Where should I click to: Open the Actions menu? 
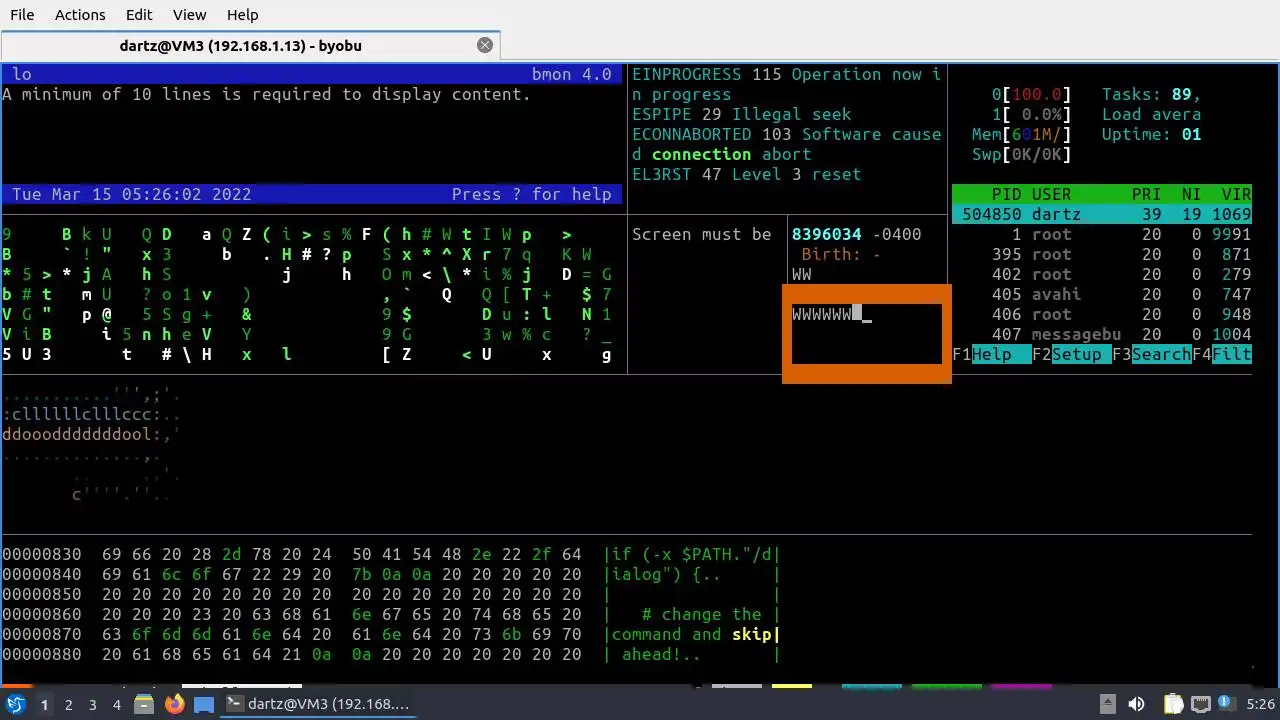pyautogui.click(x=80, y=15)
